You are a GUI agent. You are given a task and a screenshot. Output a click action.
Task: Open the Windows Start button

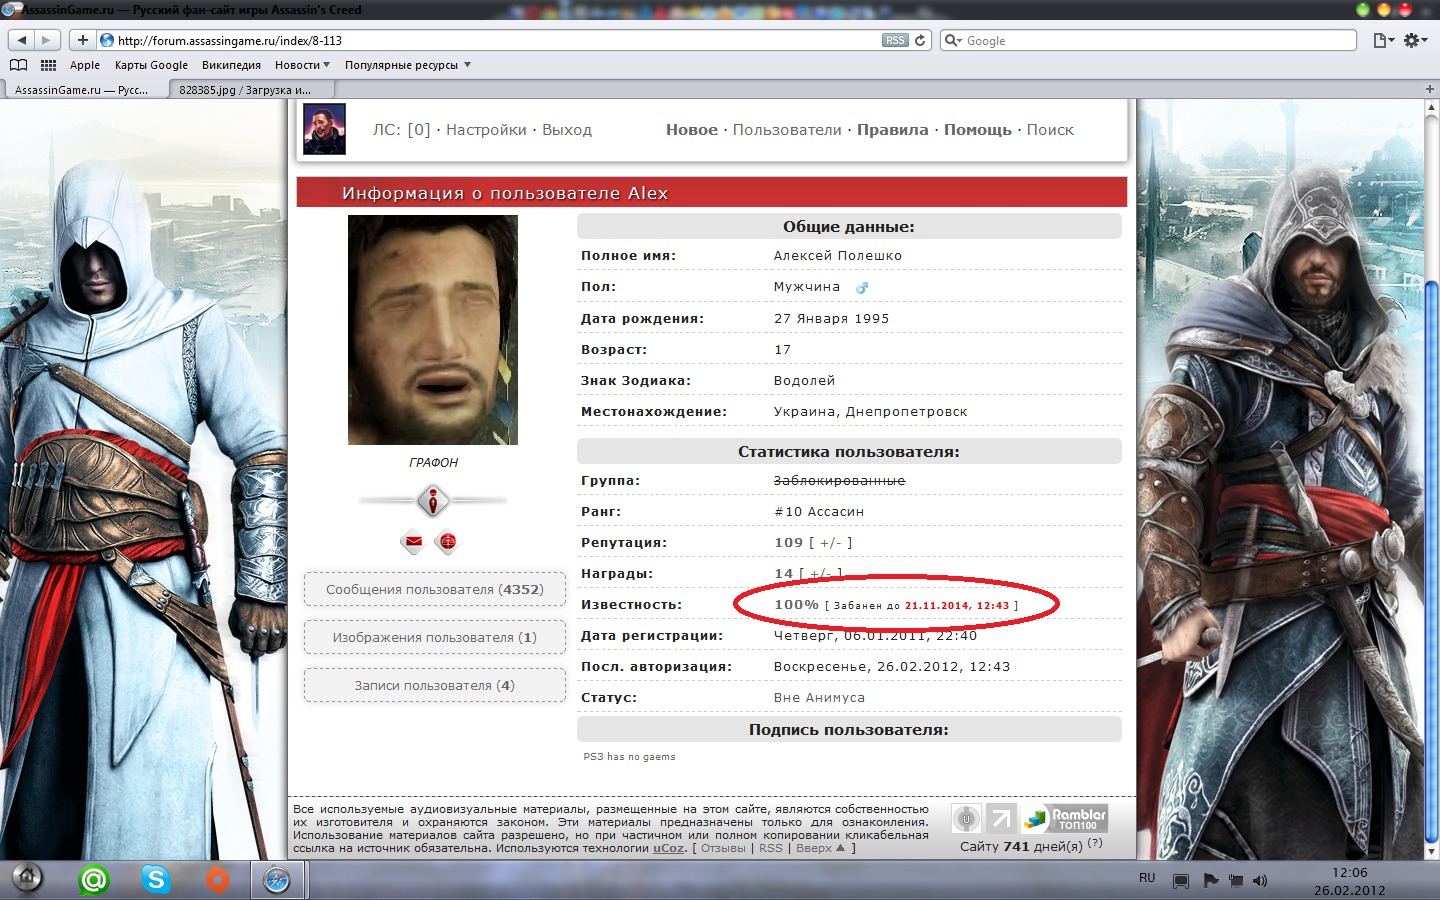[x=27, y=879]
